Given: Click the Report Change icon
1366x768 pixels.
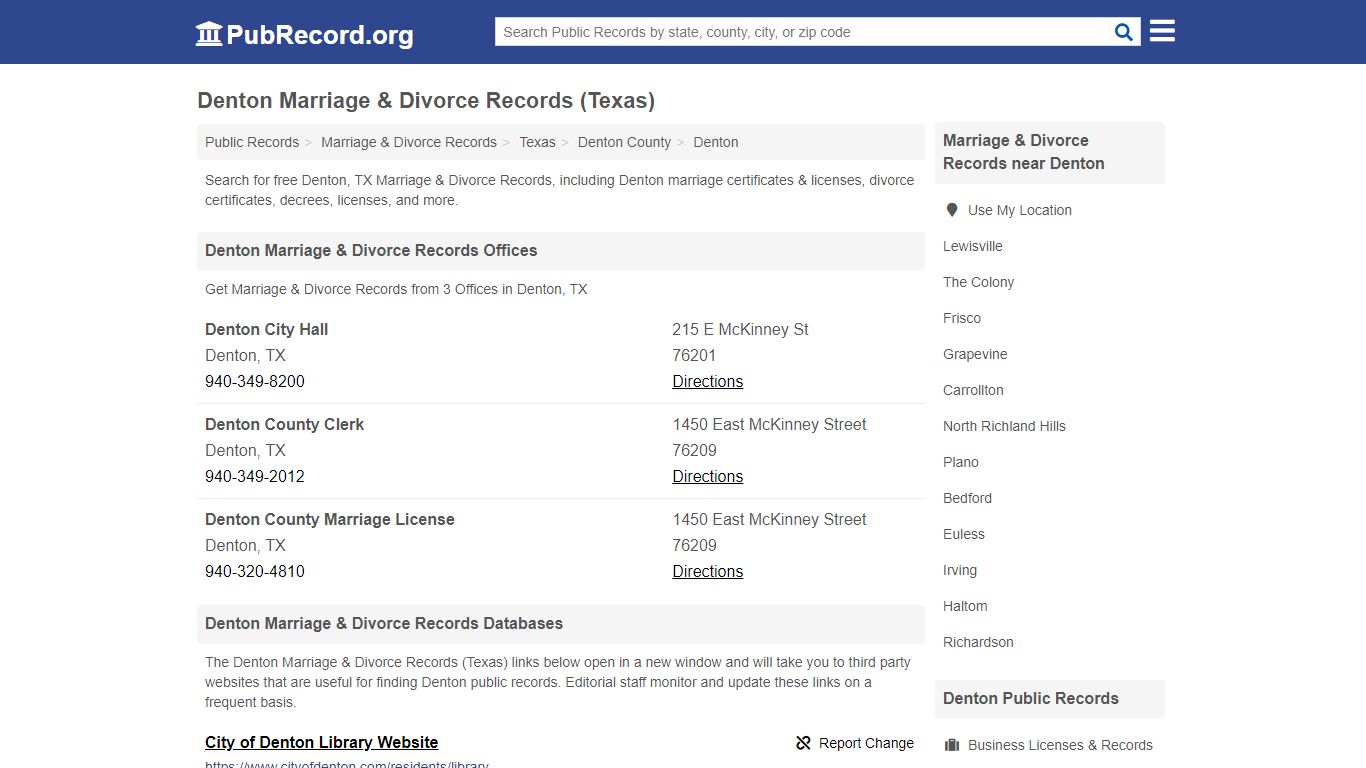Looking at the screenshot, I should pyautogui.click(x=803, y=743).
